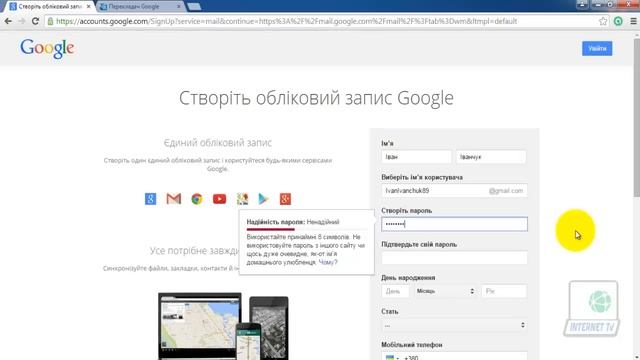The image size is (640, 360).
Task: Click the 'Надійність пароля: Ненадійний' text
Action: 293,222
